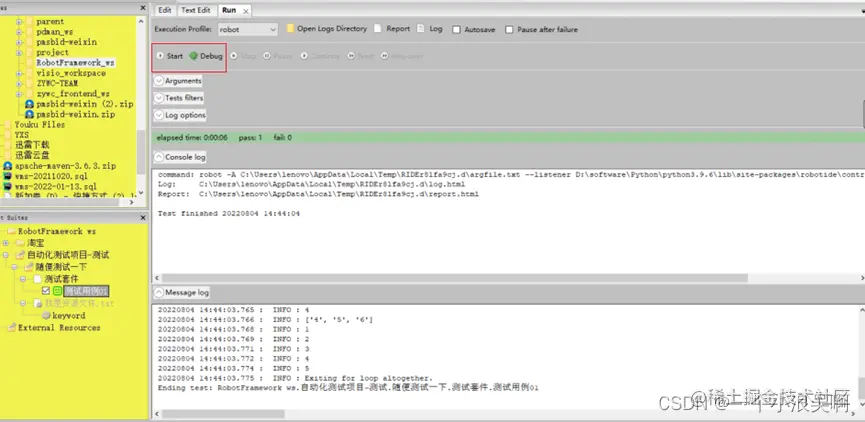This screenshot has height=422, width=865.
Task: Expand the pdman_ws folder node
Action: (x=19, y=32)
